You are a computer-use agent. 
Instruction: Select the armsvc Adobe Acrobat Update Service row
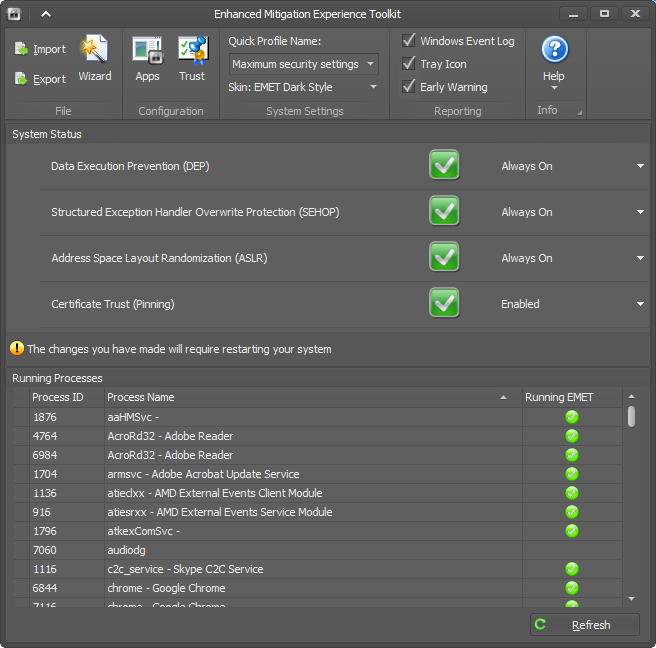318,474
